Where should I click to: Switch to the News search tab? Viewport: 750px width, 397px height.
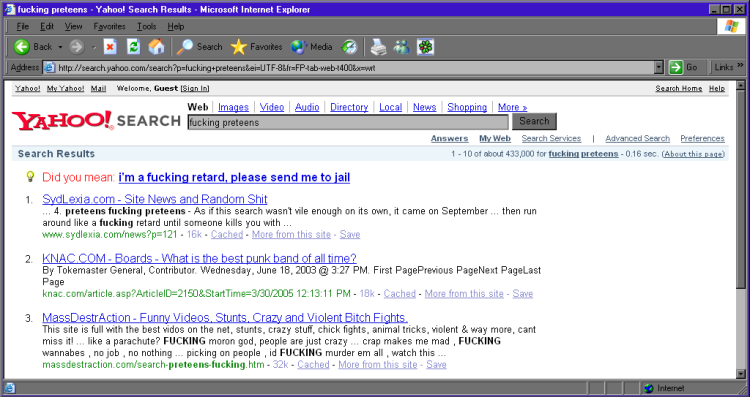pyautogui.click(x=425, y=107)
